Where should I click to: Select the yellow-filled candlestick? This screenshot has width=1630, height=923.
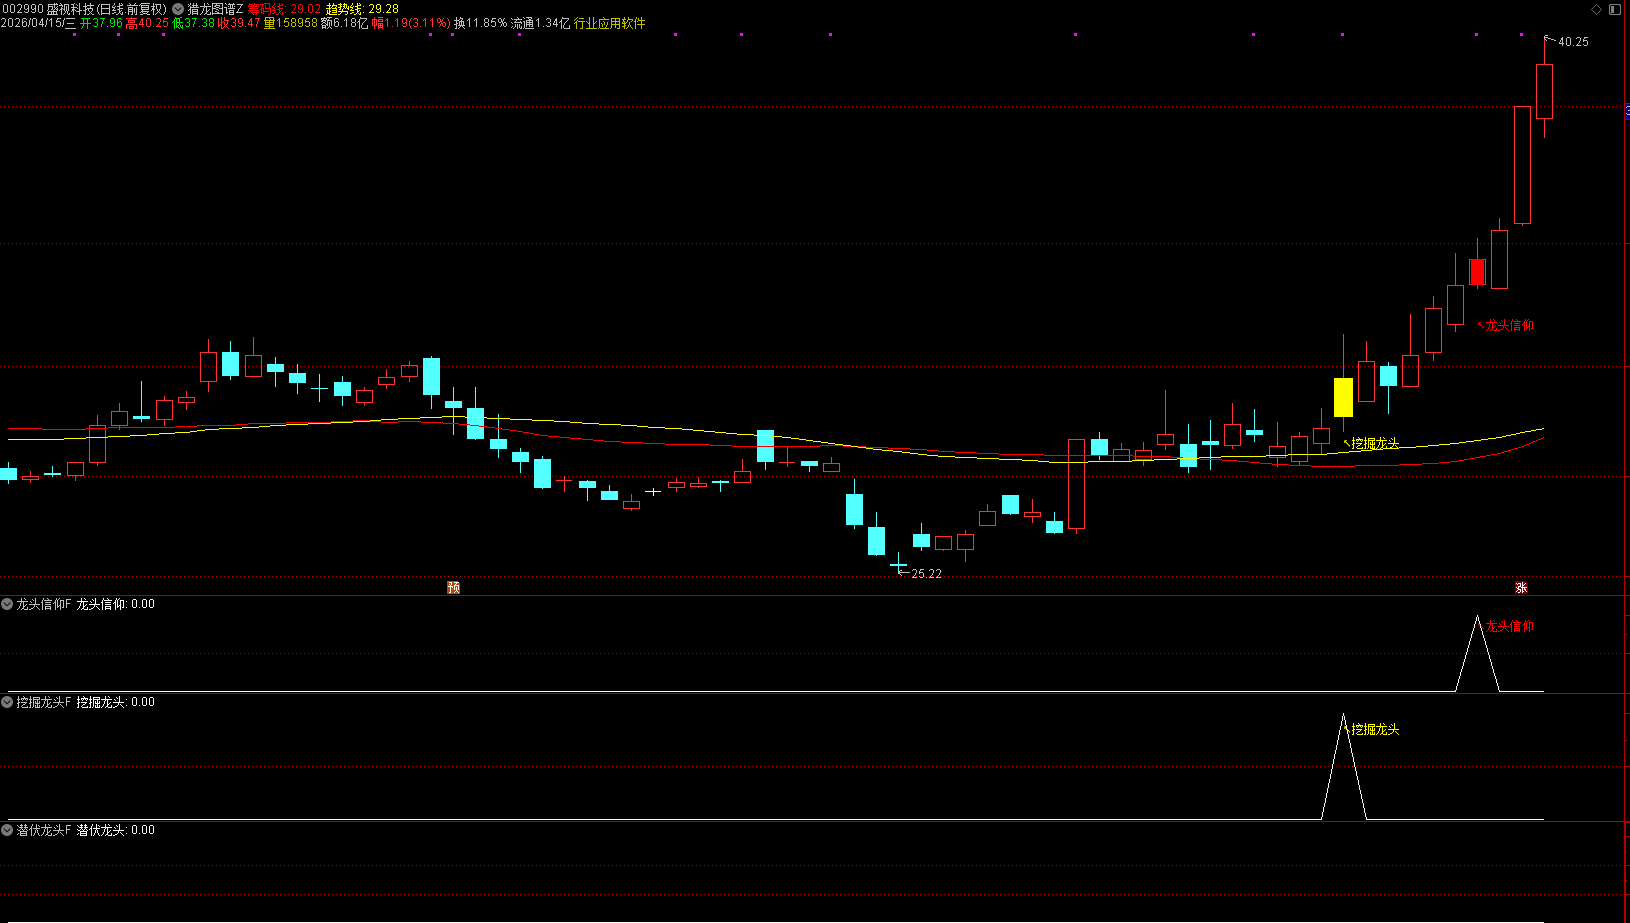click(x=1343, y=397)
